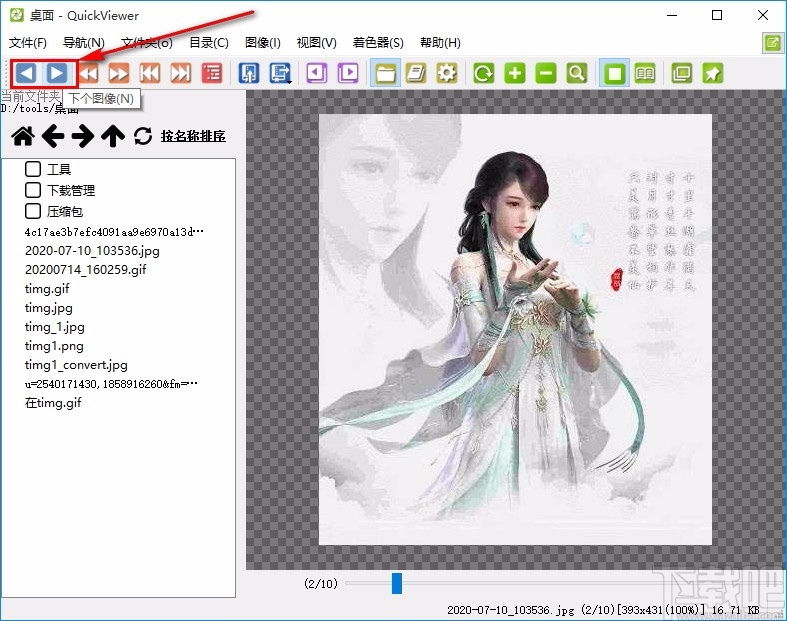
Task: Open the catalog notebook icon
Action: coord(416,73)
